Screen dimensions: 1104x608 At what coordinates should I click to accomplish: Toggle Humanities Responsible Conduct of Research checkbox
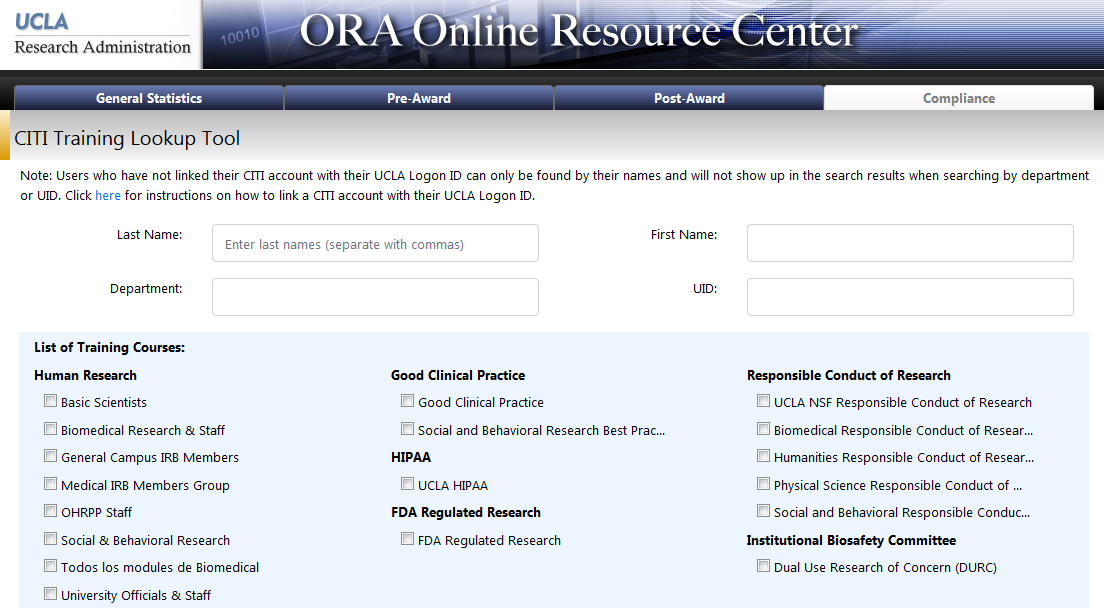point(763,455)
